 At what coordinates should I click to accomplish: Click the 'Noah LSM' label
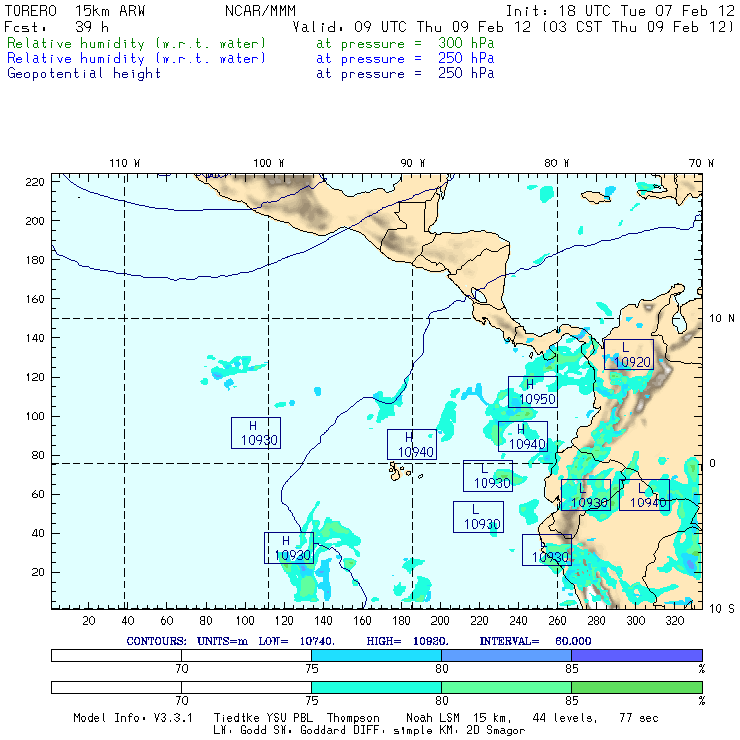point(433,718)
